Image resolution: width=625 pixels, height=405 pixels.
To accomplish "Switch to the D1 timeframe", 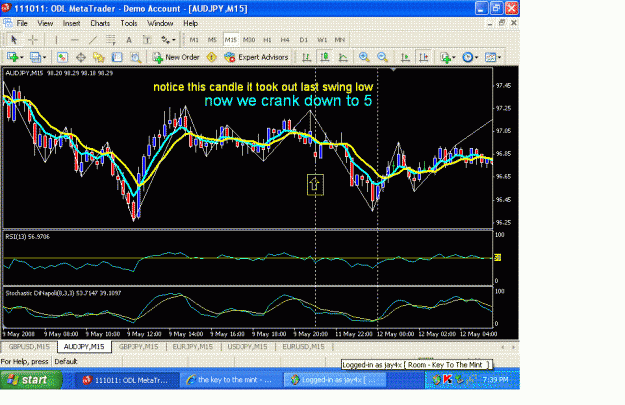I will [303, 40].
